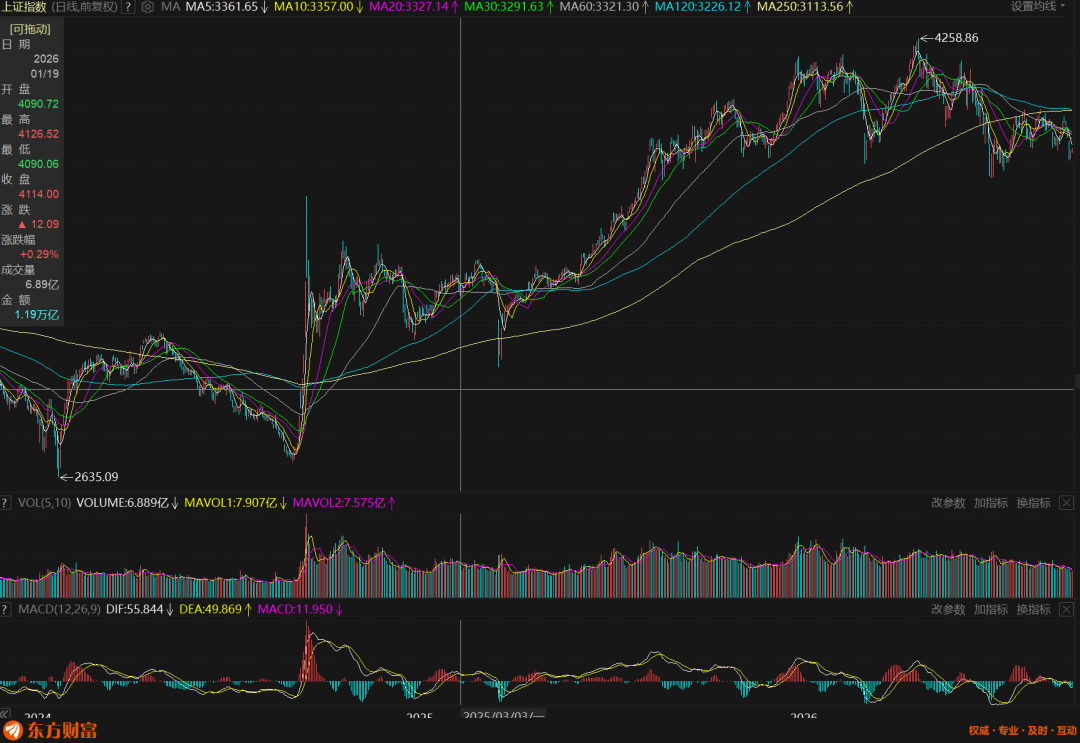Click the 2025/03/03/一 crosshair date label
Viewport: 1080px width, 743px height.
[x=503, y=715]
